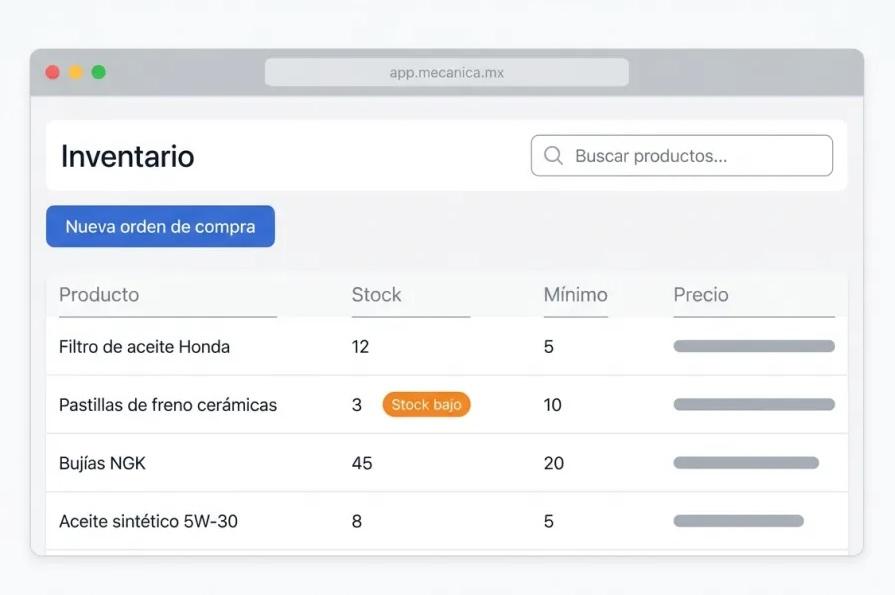Click the hidden price bar for Filtro de aceite
The image size is (895, 595).
click(x=754, y=346)
